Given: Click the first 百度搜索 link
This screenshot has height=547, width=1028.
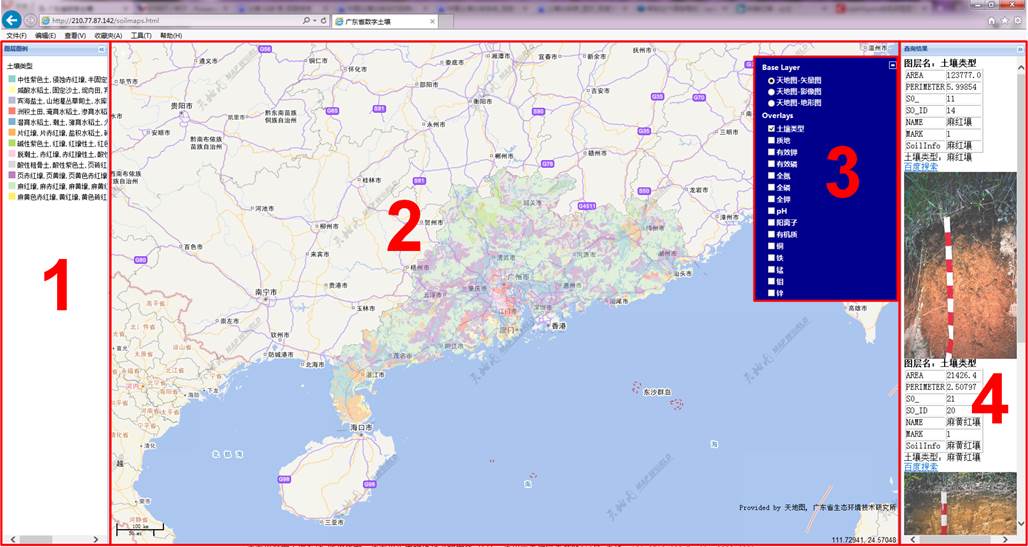Looking at the screenshot, I should point(921,166).
